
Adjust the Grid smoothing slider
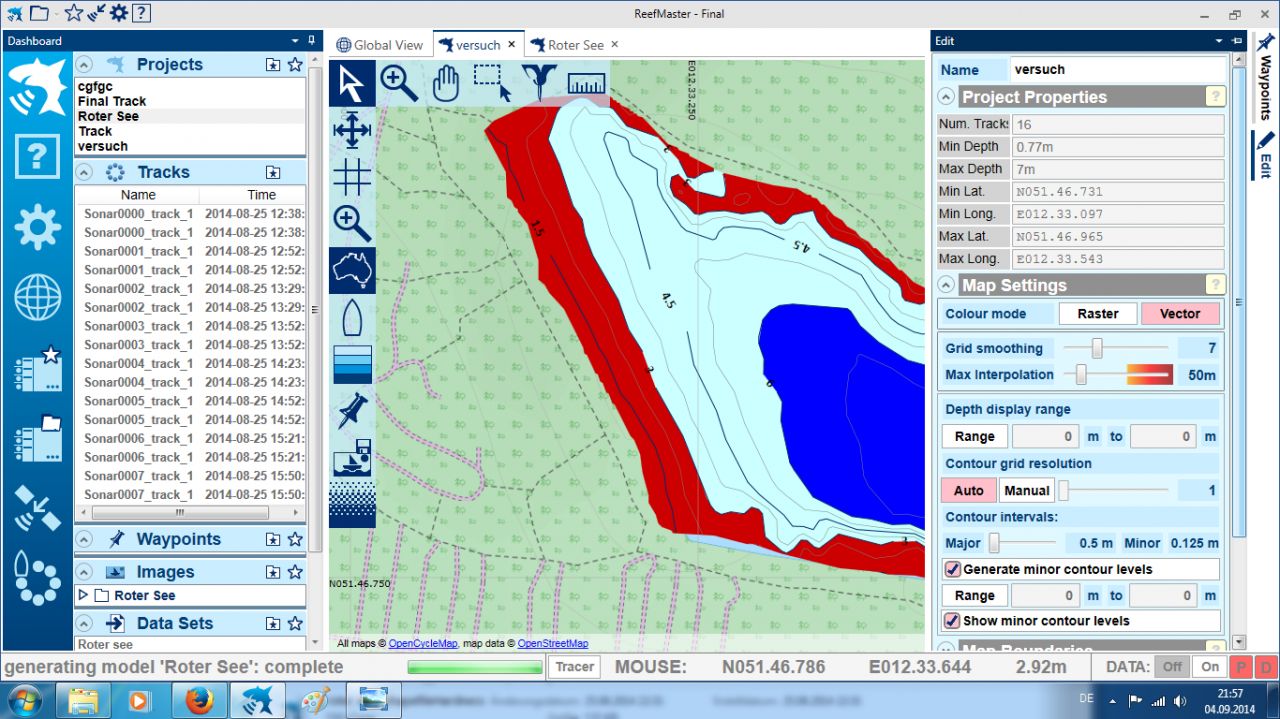coord(1097,348)
